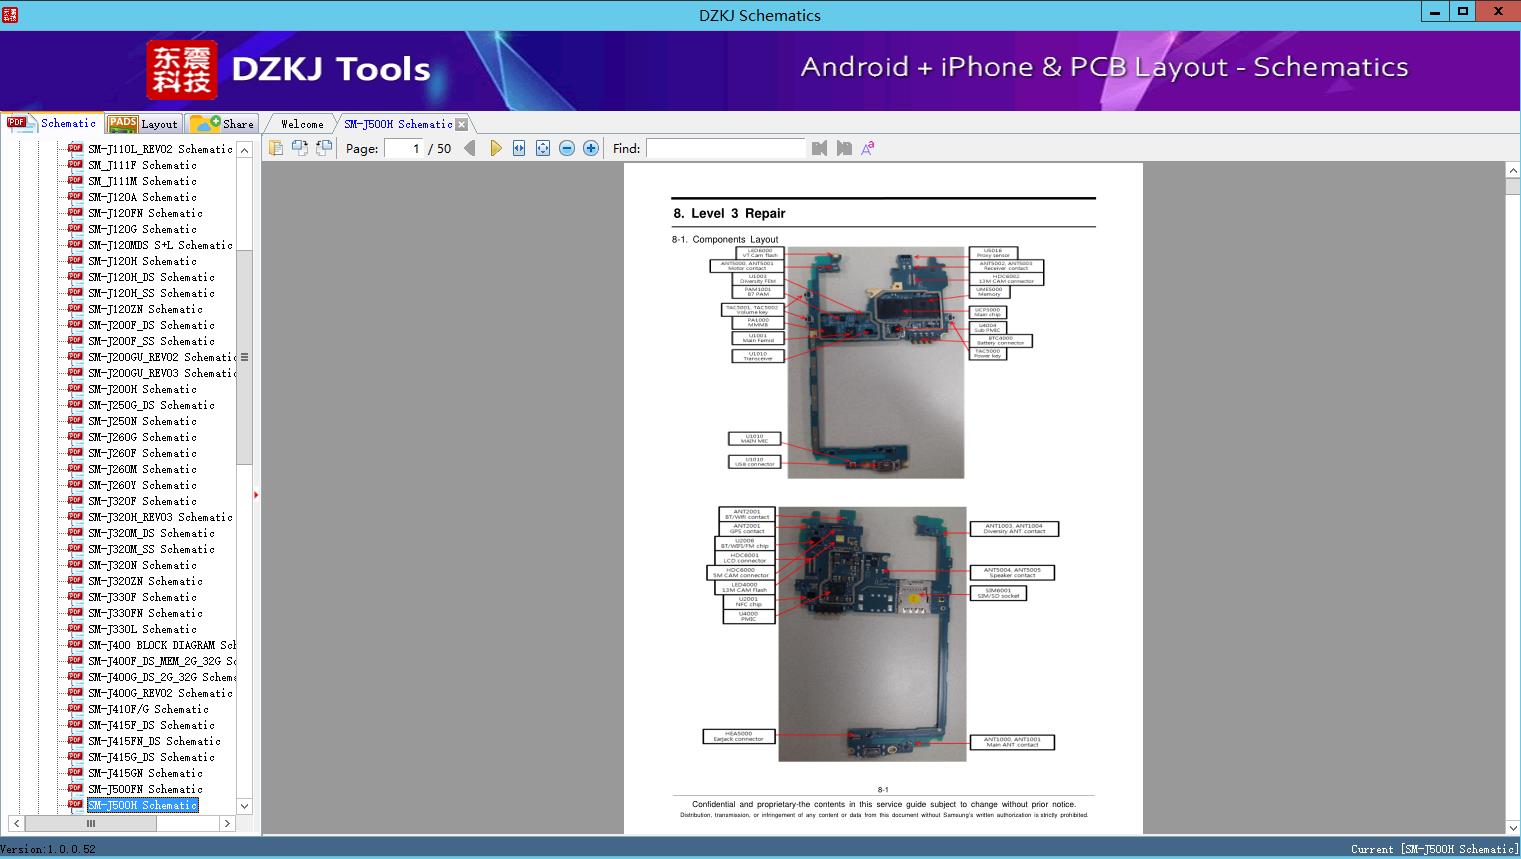Select SM-J200F_SS Schematic
The height and width of the screenshot is (859, 1521).
[151, 341]
